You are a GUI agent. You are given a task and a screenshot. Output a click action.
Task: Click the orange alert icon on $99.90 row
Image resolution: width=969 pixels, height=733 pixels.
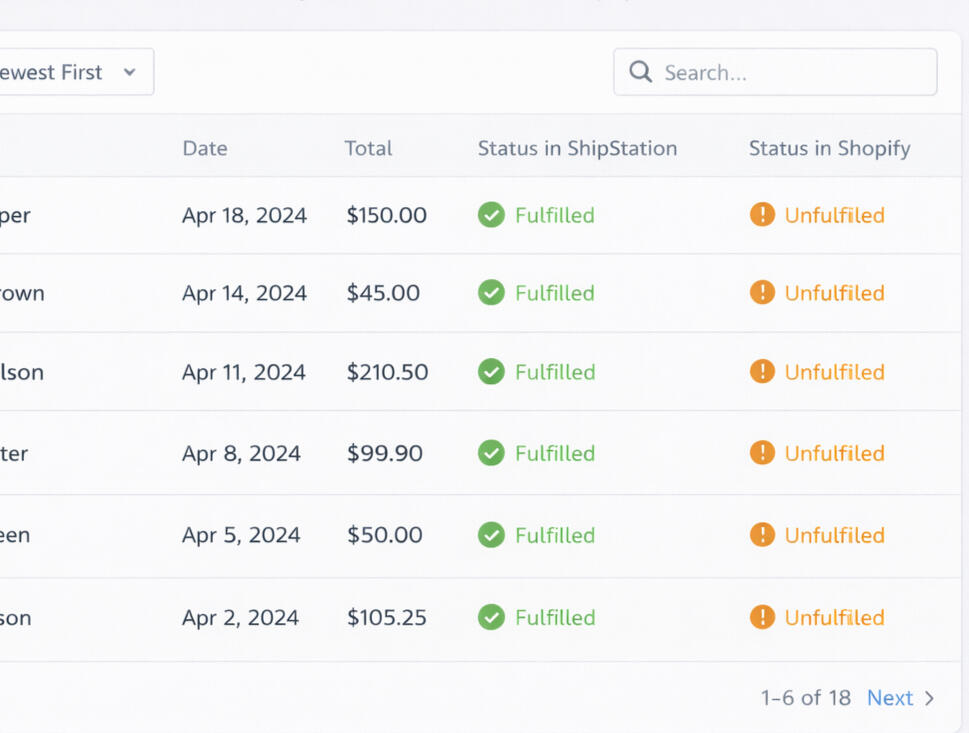pos(762,453)
